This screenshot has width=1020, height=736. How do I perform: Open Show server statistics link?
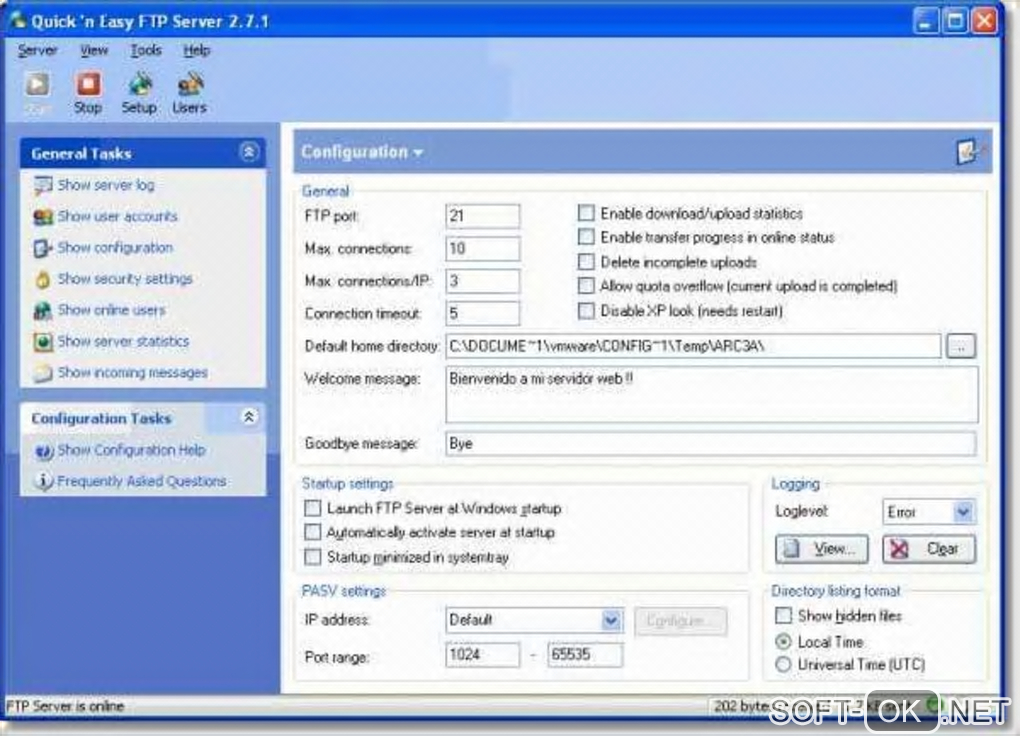[123, 342]
